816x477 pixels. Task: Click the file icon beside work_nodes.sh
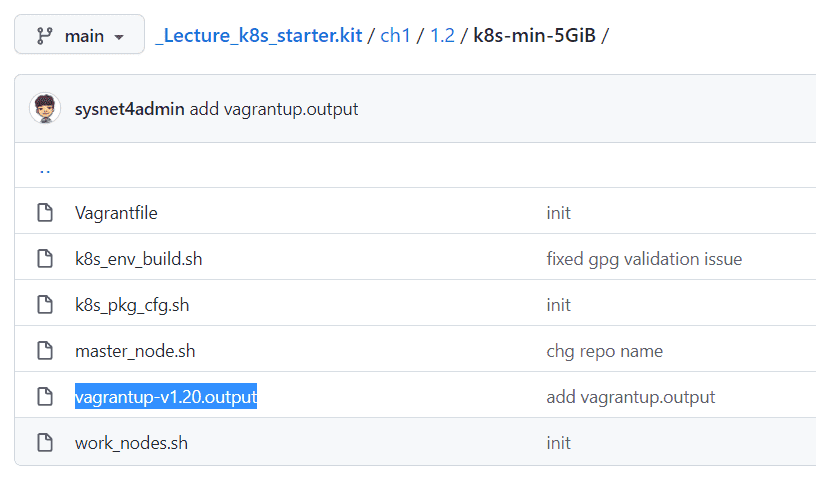45,443
